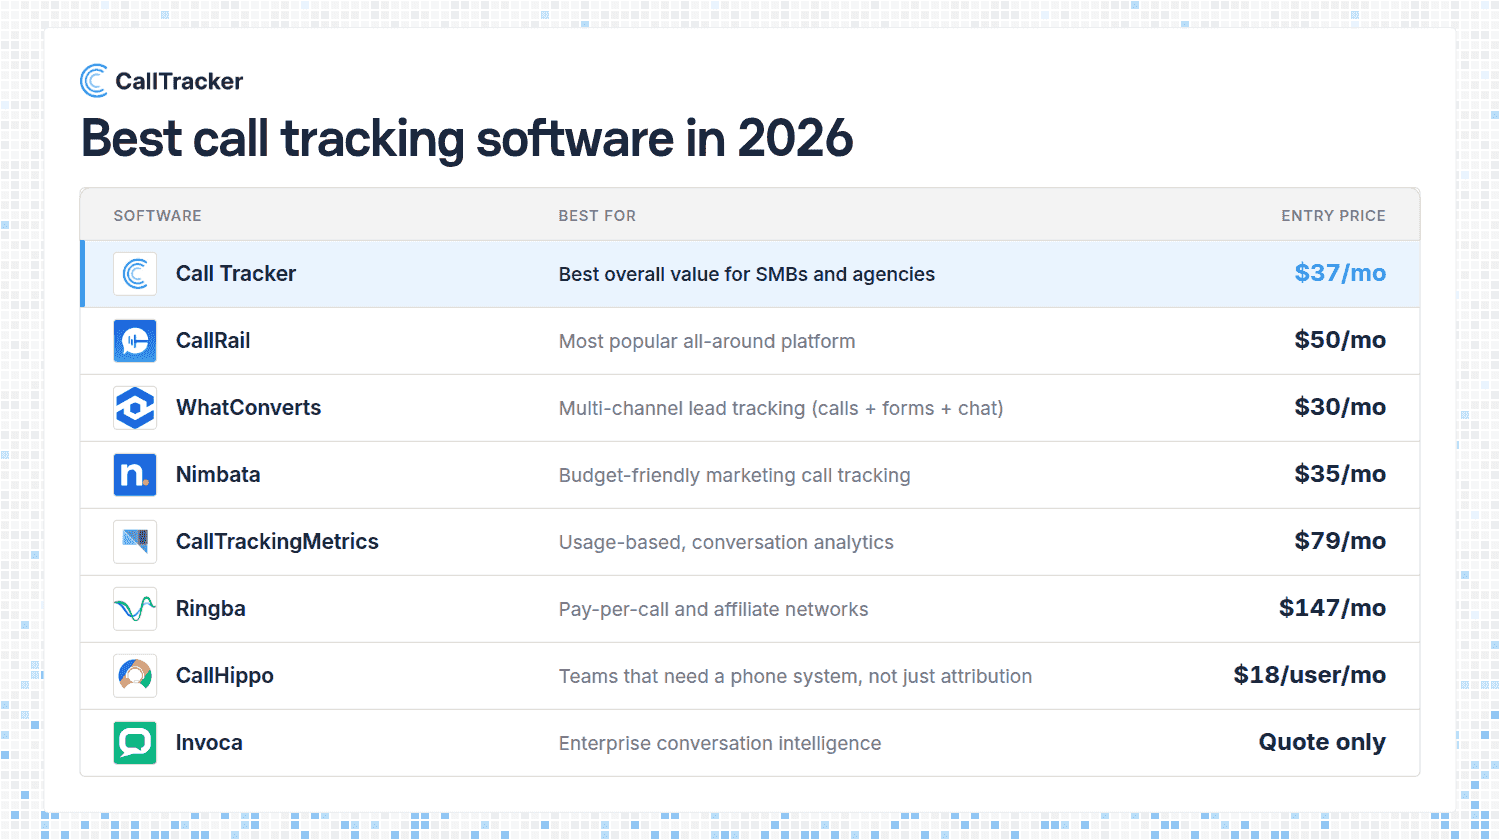The width and height of the screenshot is (1500, 840).
Task: Click the 'Quote only' price
Action: (1322, 742)
